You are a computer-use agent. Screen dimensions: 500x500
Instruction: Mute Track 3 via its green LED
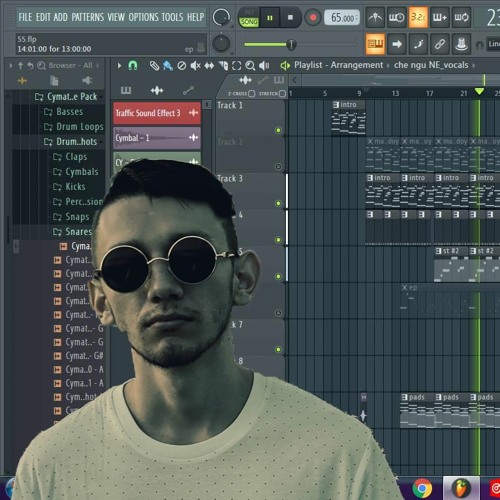(x=278, y=203)
